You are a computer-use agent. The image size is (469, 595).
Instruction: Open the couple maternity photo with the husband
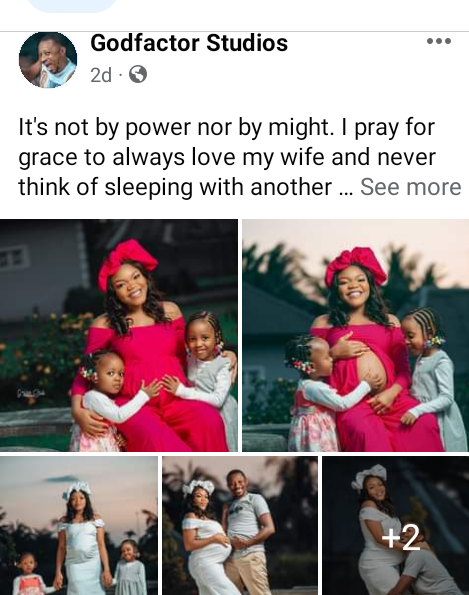240,526
